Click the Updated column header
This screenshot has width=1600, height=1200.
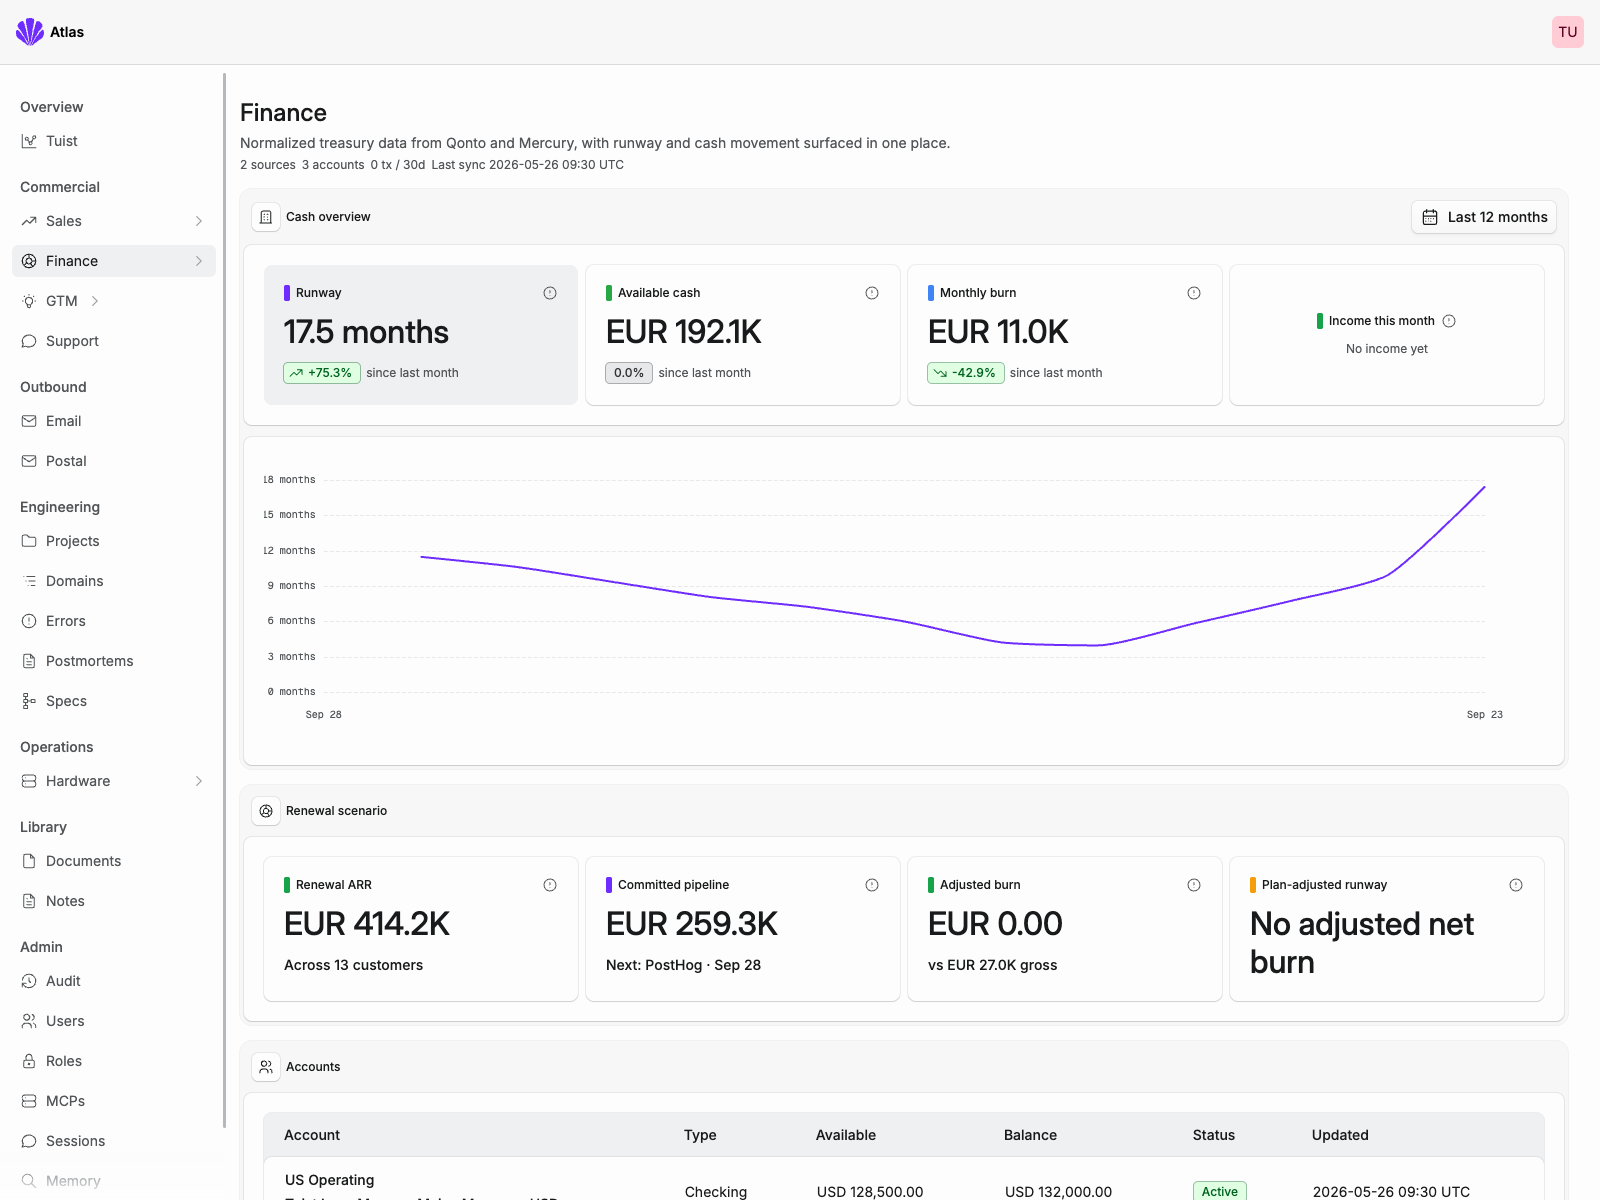pos(1340,1135)
